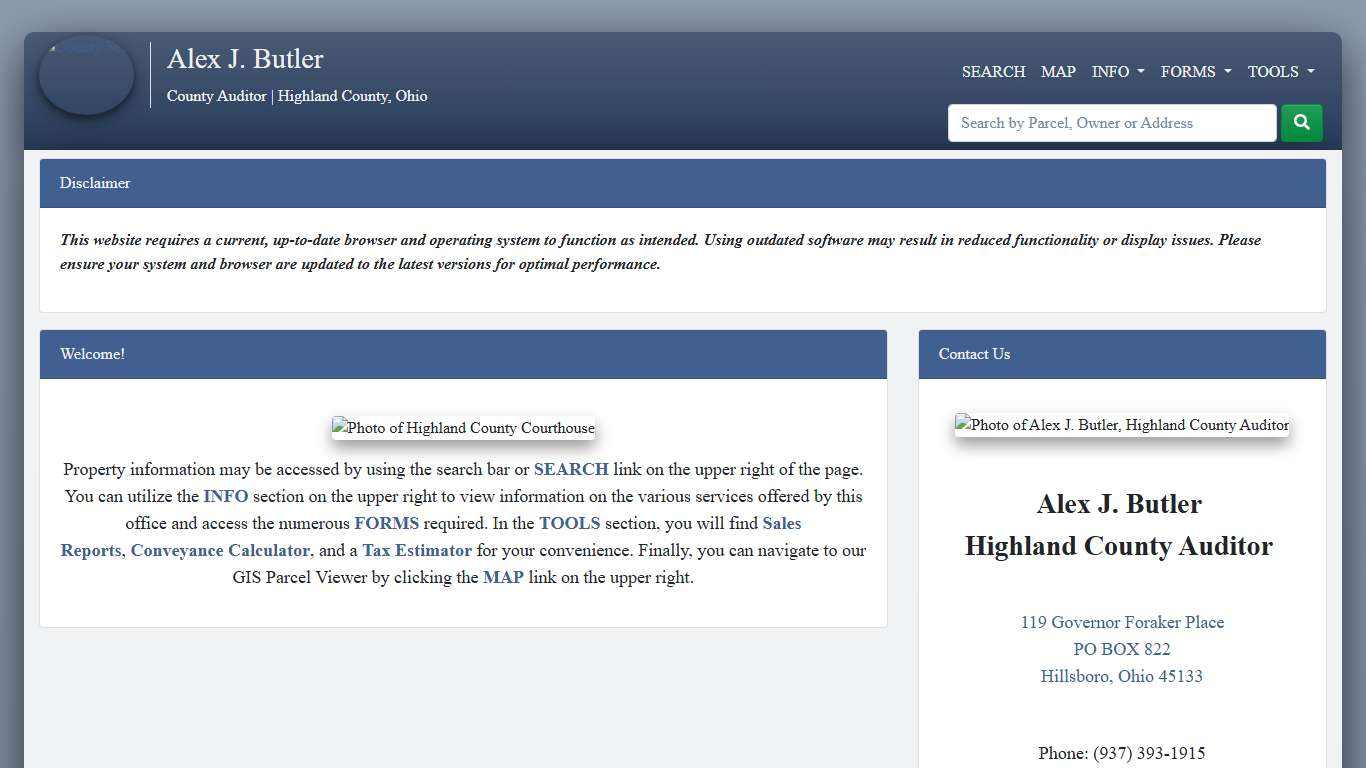Click the county seal logo
Viewport: 1366px width, 768px height.
(86, 75)
